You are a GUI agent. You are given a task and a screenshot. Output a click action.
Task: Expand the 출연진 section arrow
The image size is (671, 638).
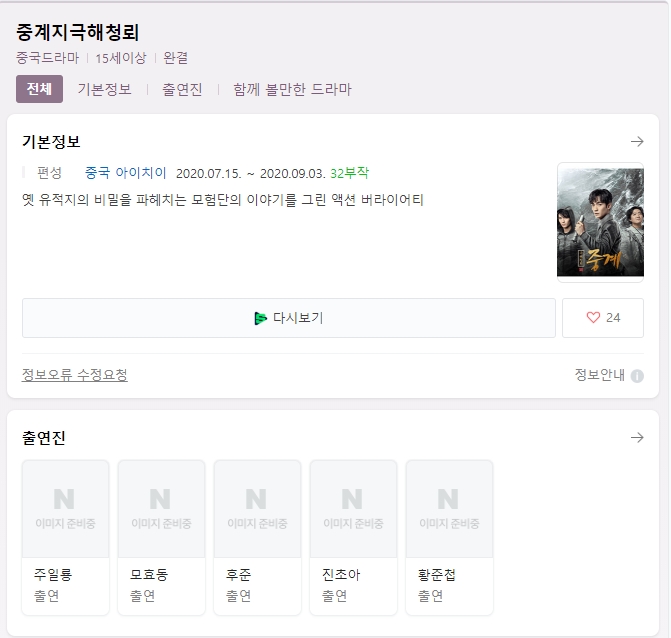pyautogui.click(x=637, y=438)
